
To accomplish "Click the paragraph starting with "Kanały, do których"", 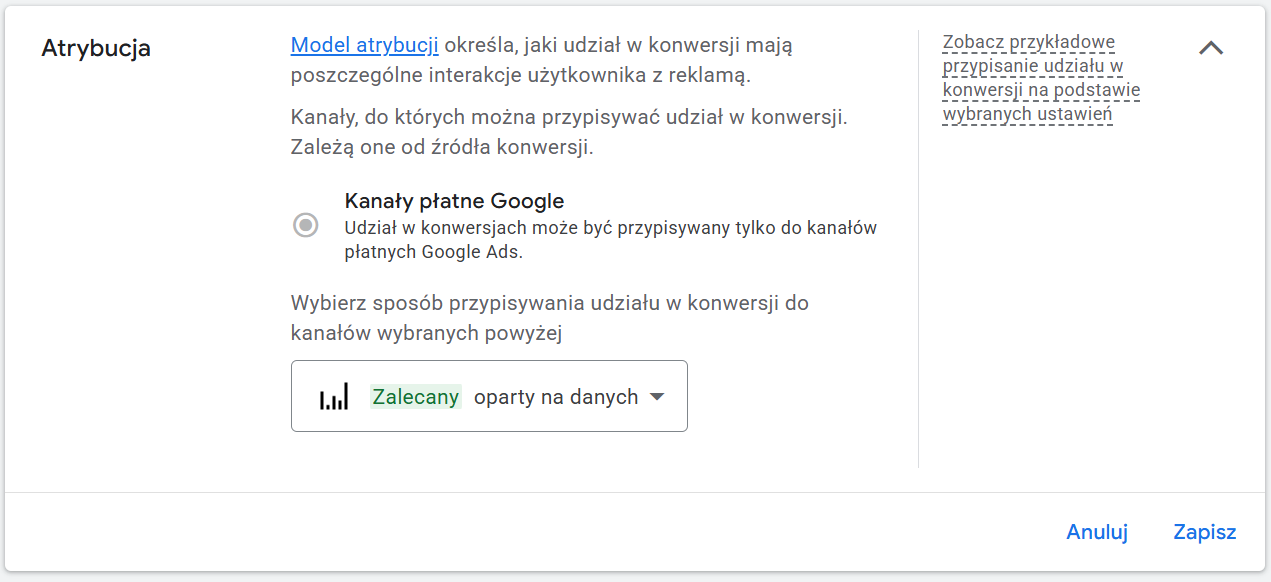I will pos(569,118).
